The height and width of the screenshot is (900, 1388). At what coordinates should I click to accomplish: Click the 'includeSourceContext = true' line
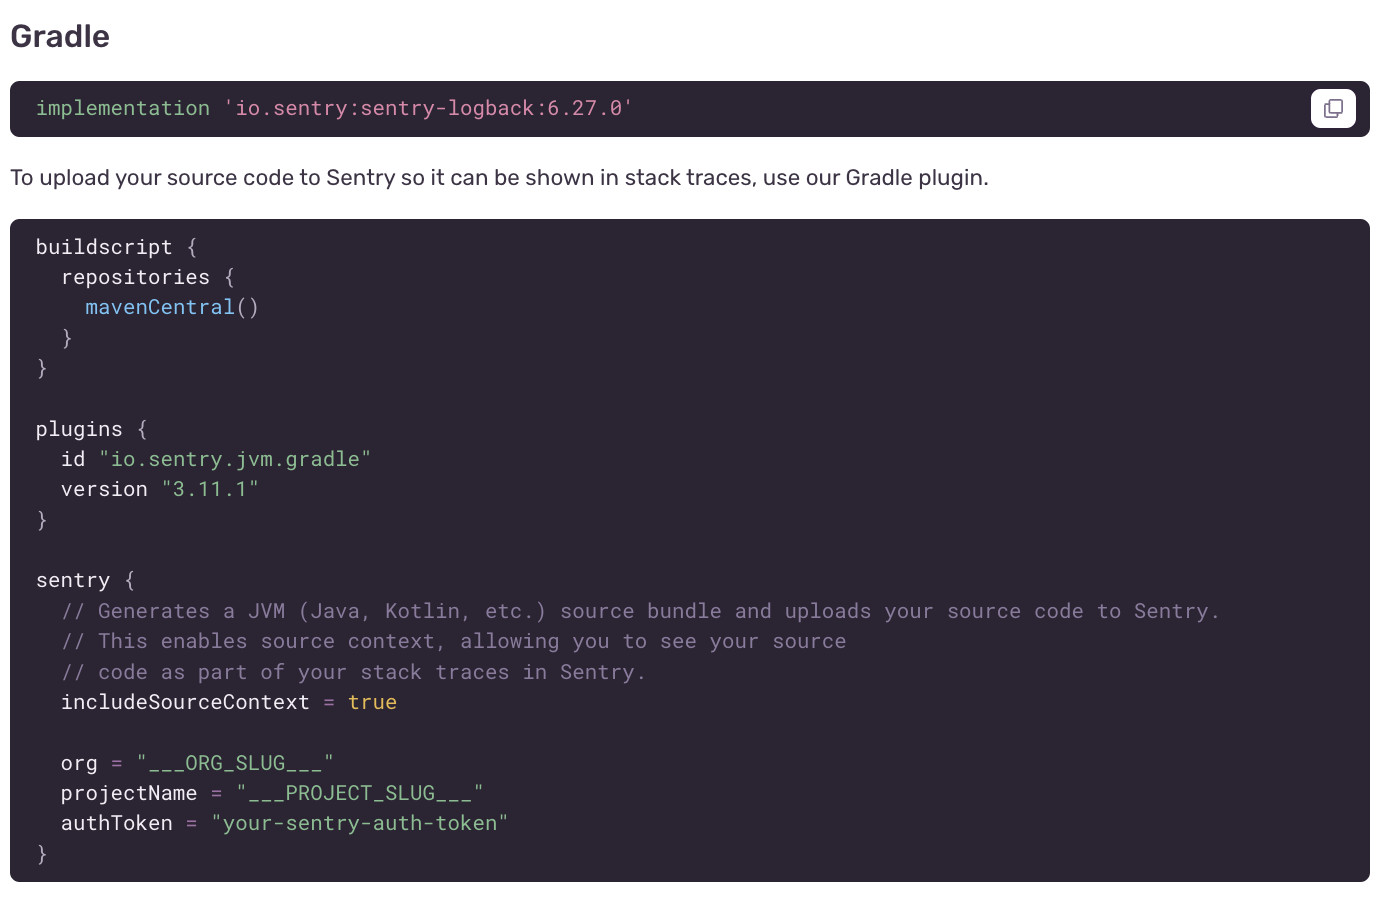229,702
